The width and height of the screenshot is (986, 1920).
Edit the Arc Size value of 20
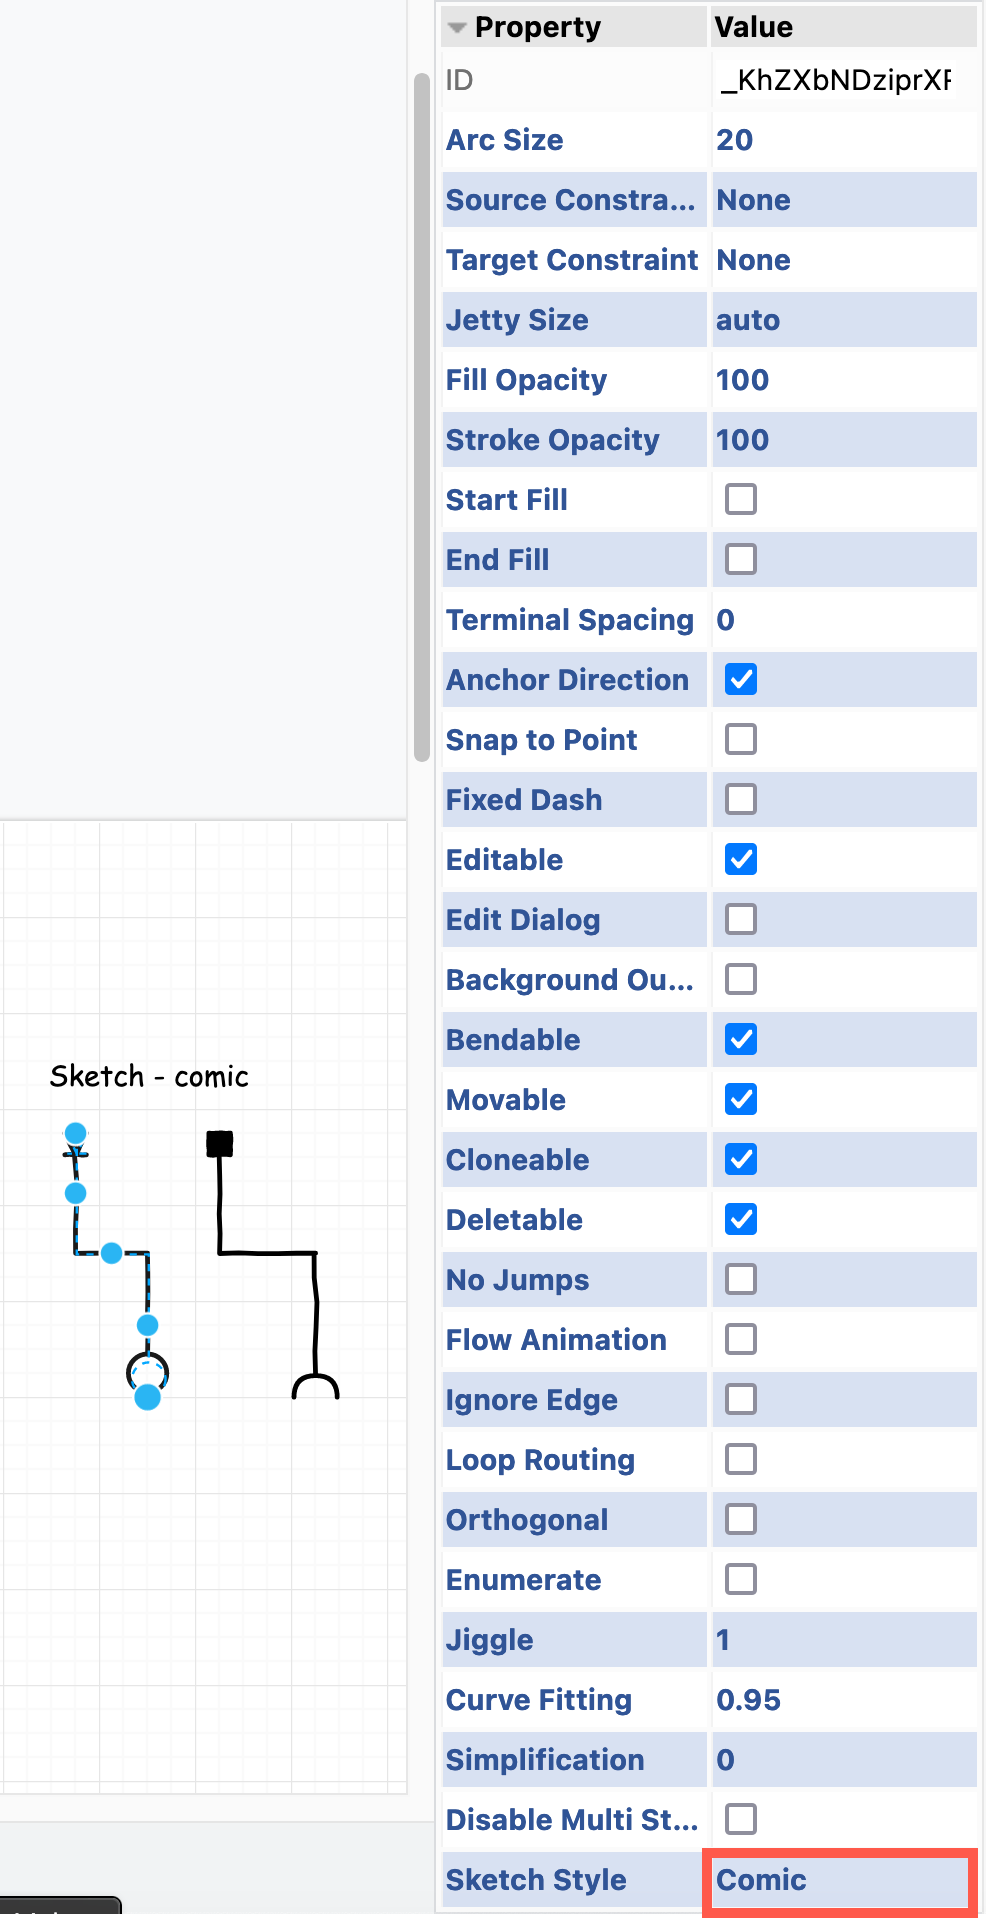[x=736, y=140]
